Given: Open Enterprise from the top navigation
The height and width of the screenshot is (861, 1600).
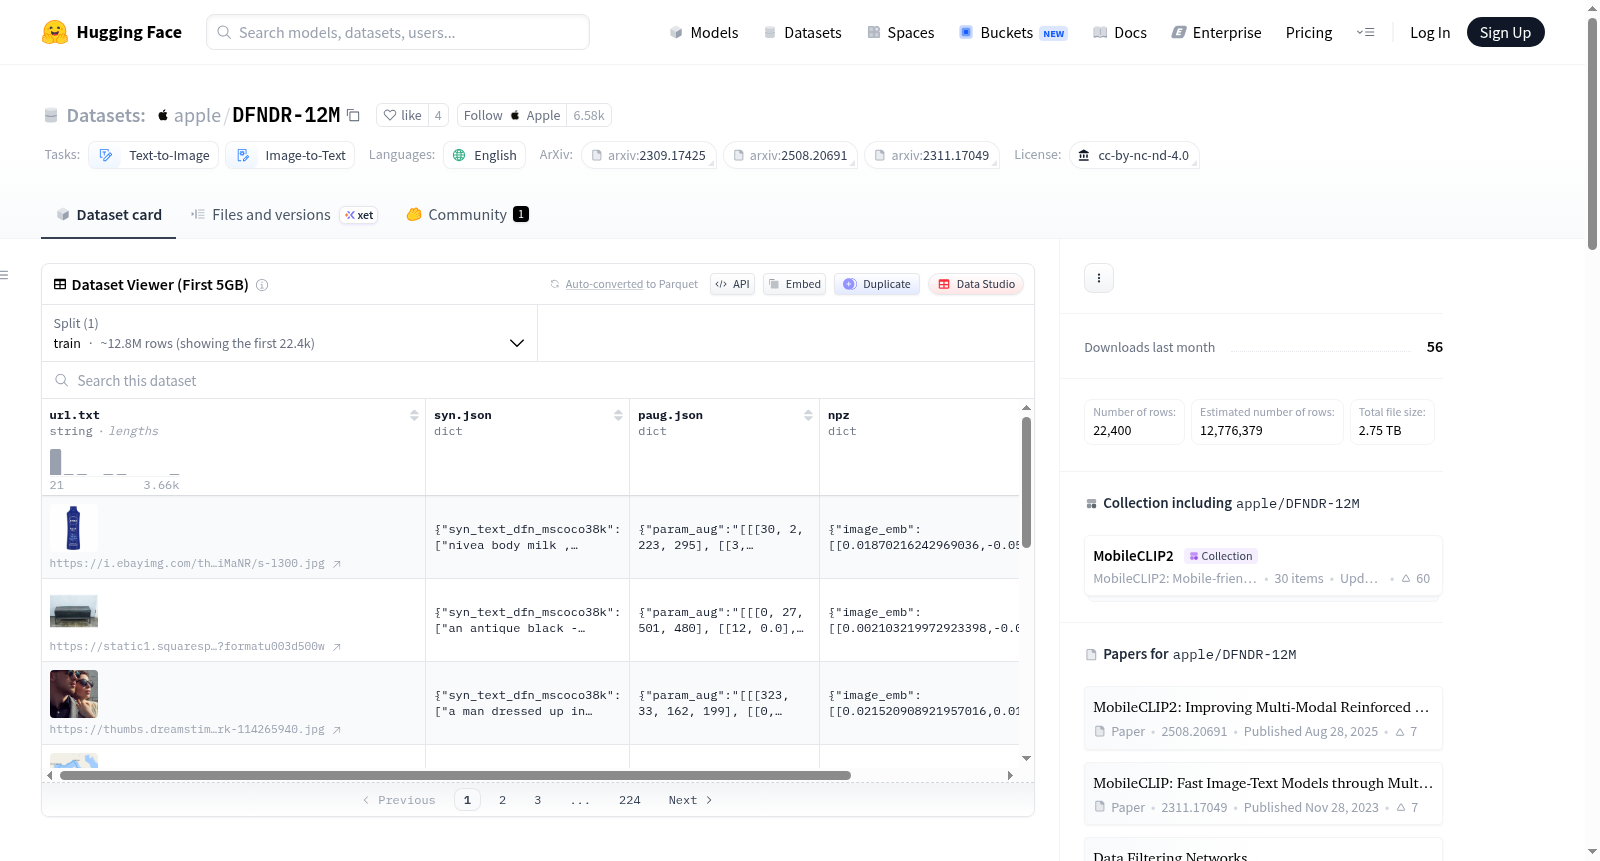Looking at the screenshot, I should [x=1216, y=33].
